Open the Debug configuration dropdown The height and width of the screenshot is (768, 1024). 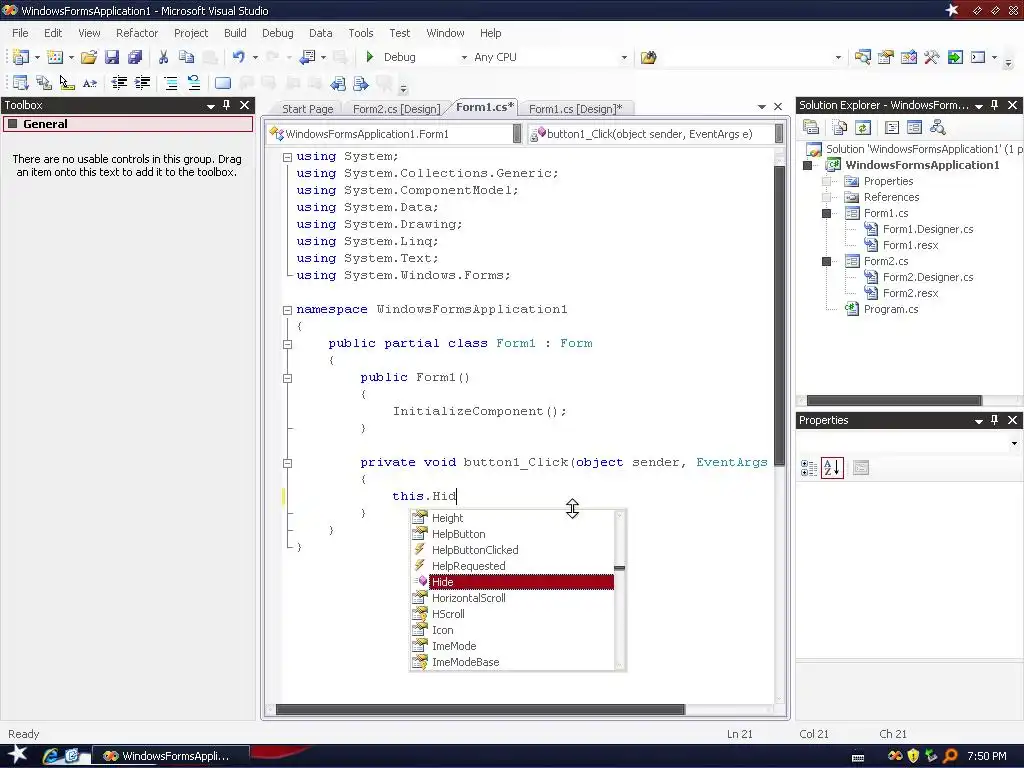464,57
